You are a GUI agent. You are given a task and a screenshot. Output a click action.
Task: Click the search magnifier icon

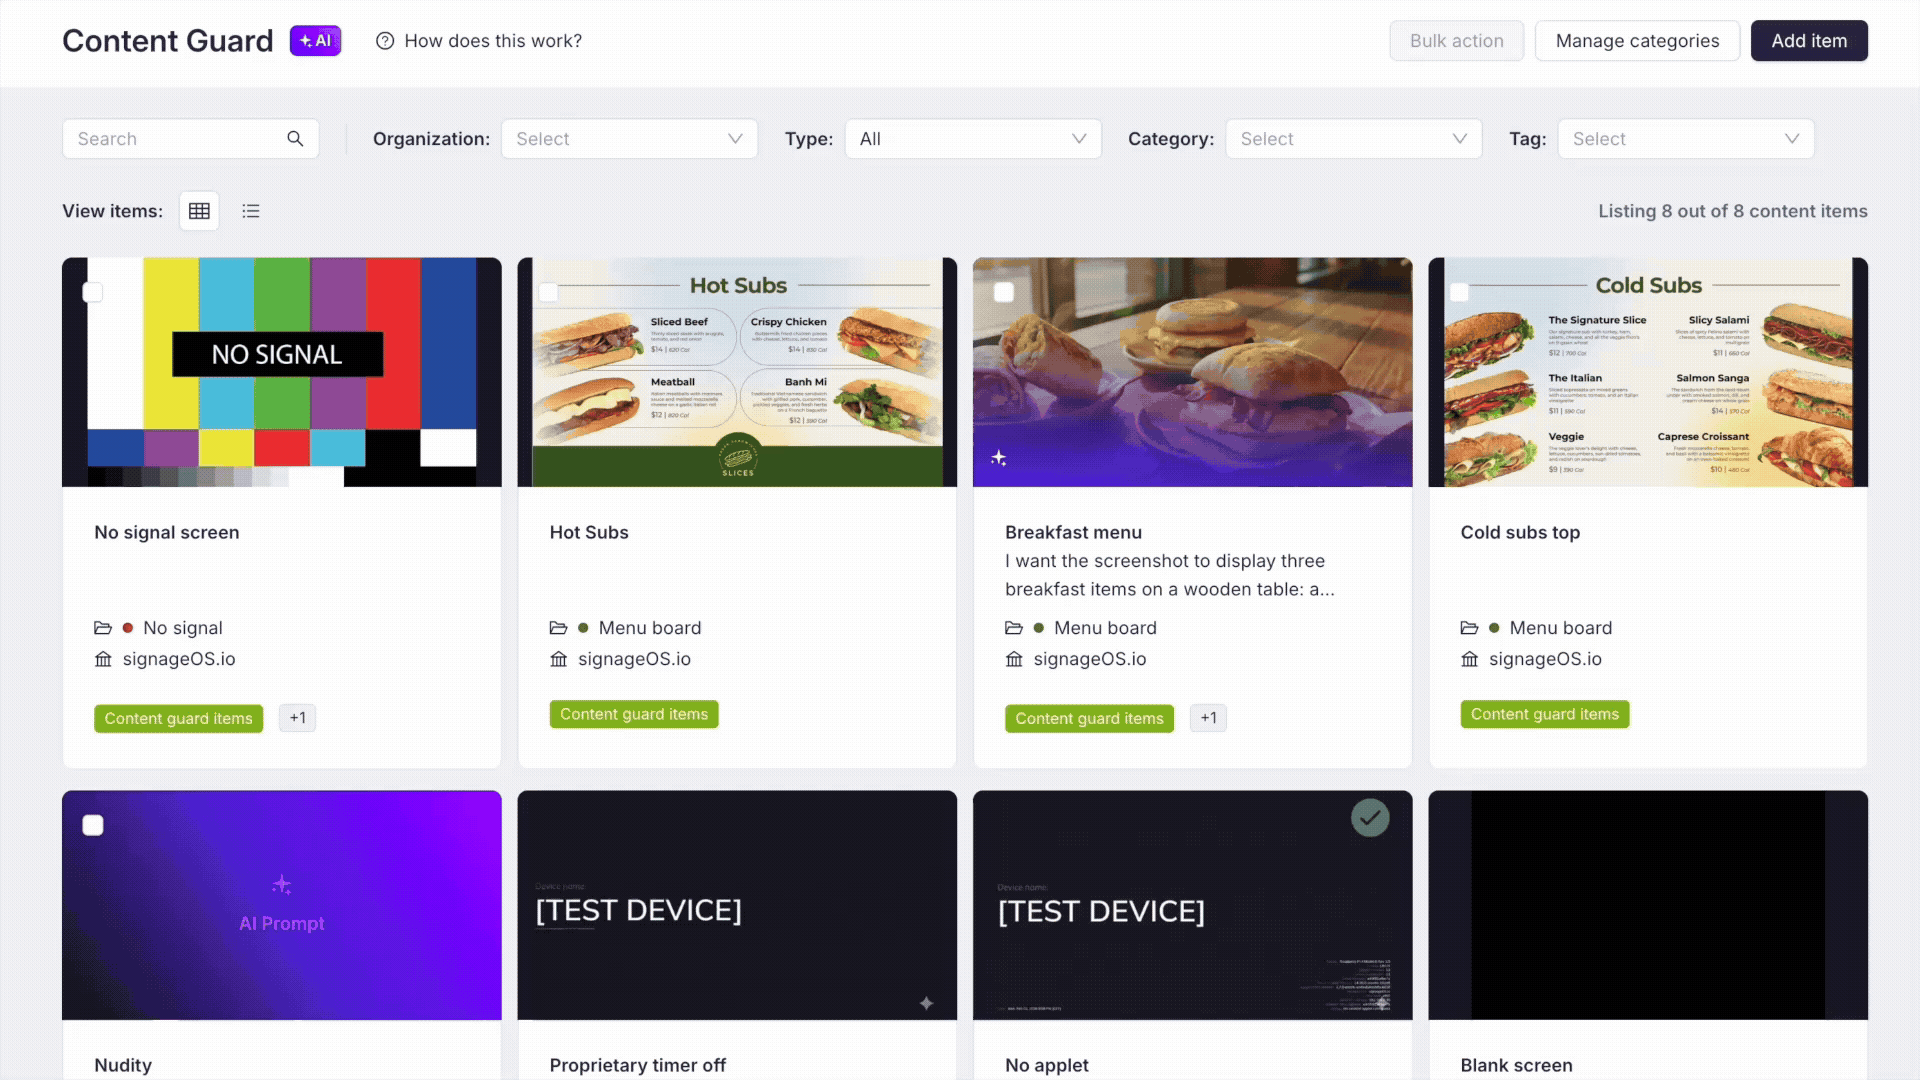click(295, 139)
